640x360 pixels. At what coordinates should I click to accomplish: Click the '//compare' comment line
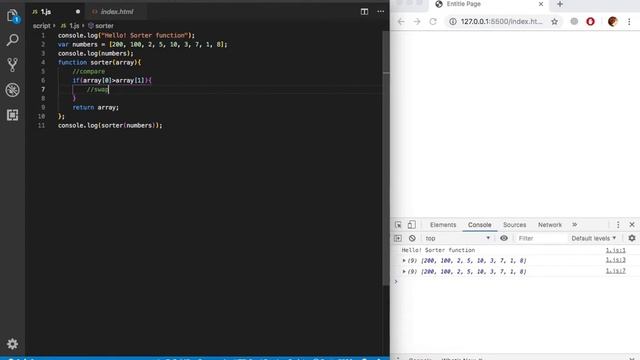(89, 71)
